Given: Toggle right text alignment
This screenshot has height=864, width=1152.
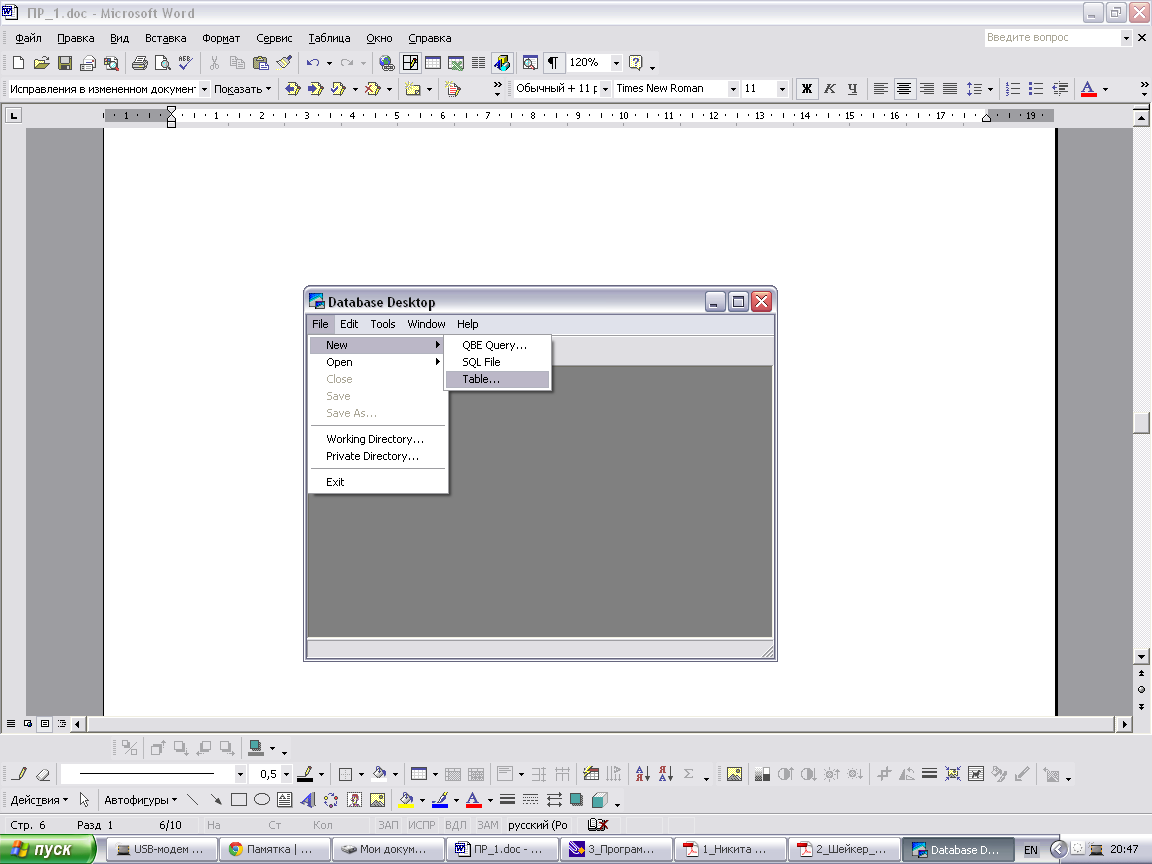Looking at the screenshot, I should (926, 88).
